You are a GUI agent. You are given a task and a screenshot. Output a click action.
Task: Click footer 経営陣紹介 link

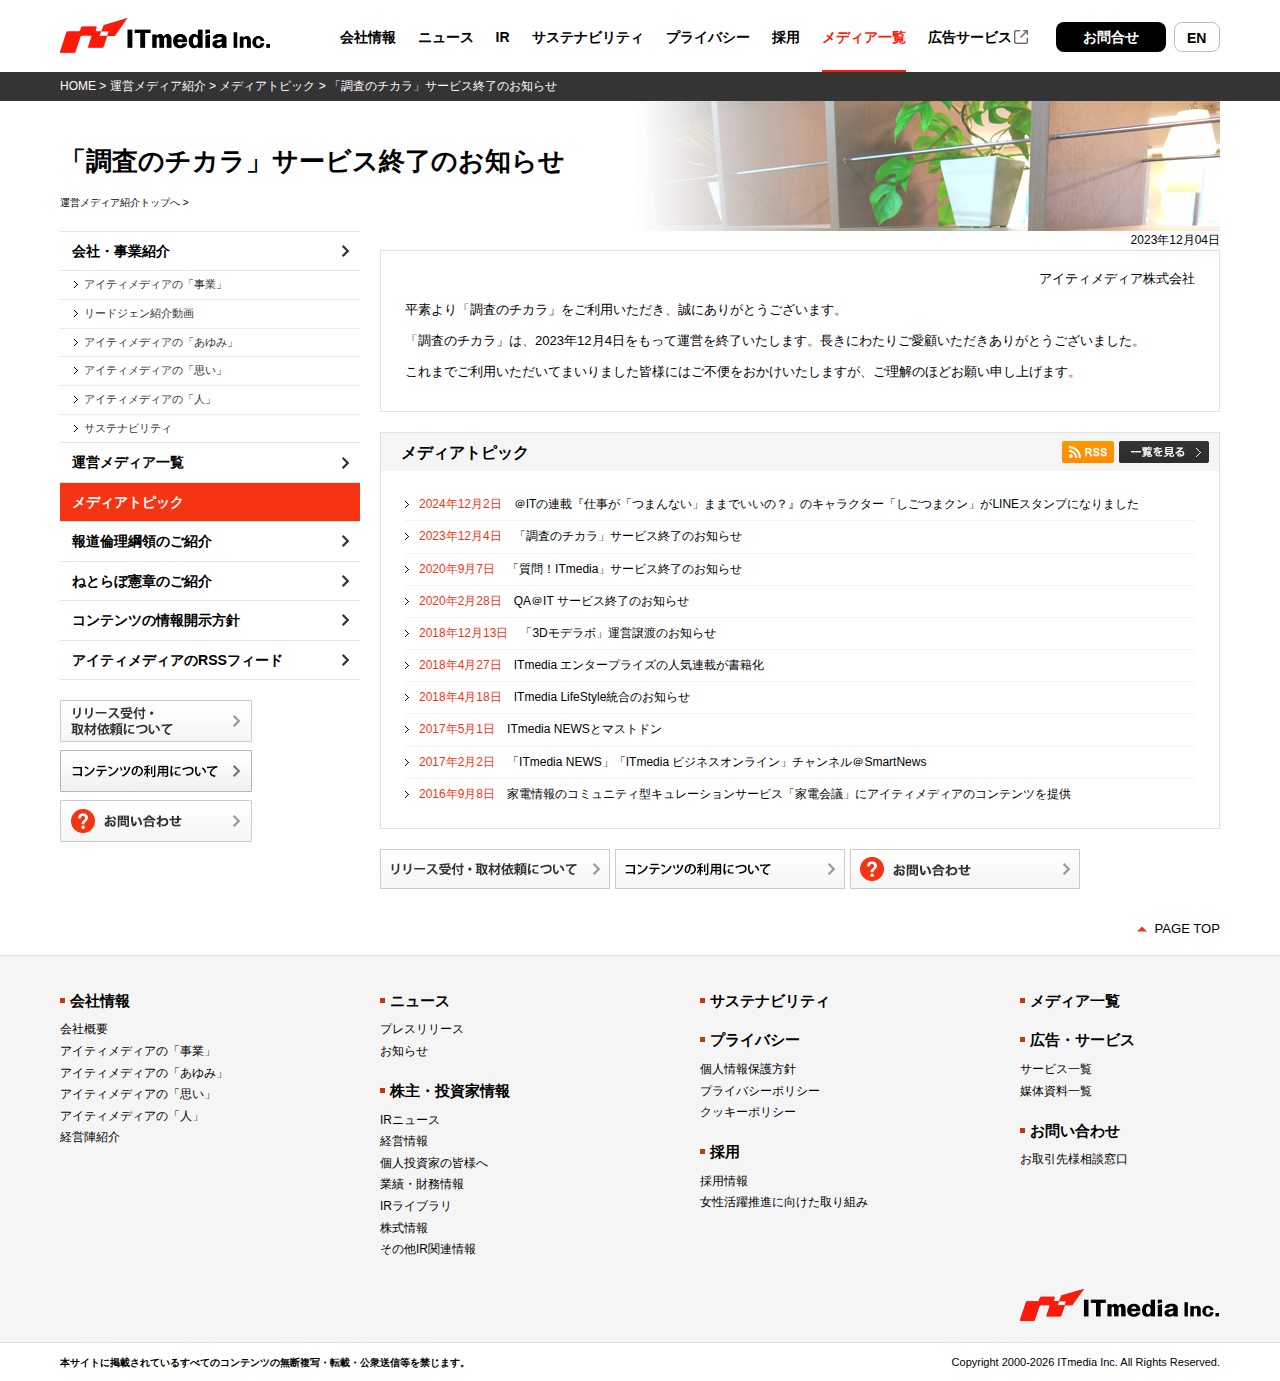90,1137
